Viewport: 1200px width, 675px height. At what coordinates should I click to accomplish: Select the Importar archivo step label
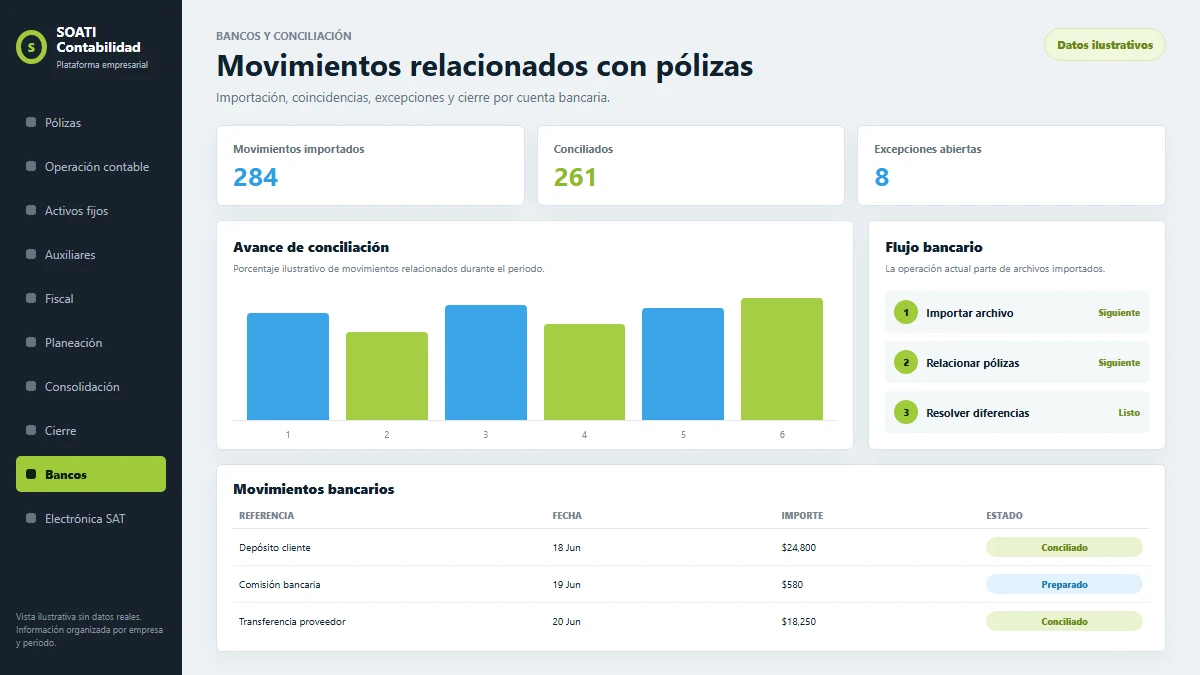970,313
